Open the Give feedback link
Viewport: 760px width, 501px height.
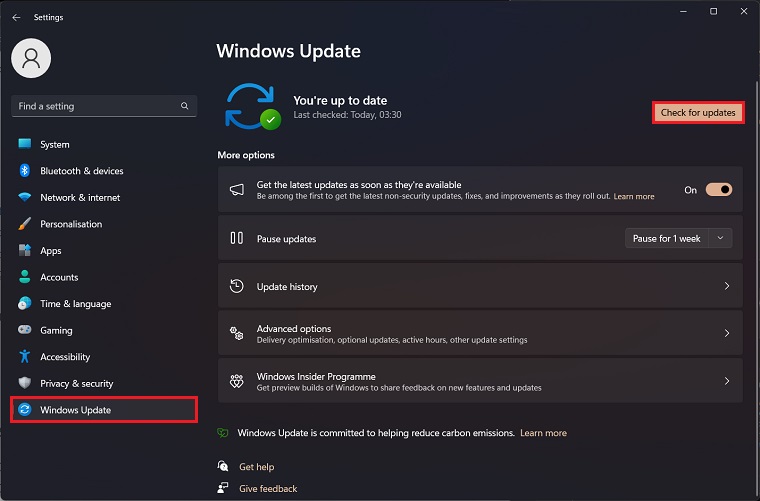coord(268,489)
